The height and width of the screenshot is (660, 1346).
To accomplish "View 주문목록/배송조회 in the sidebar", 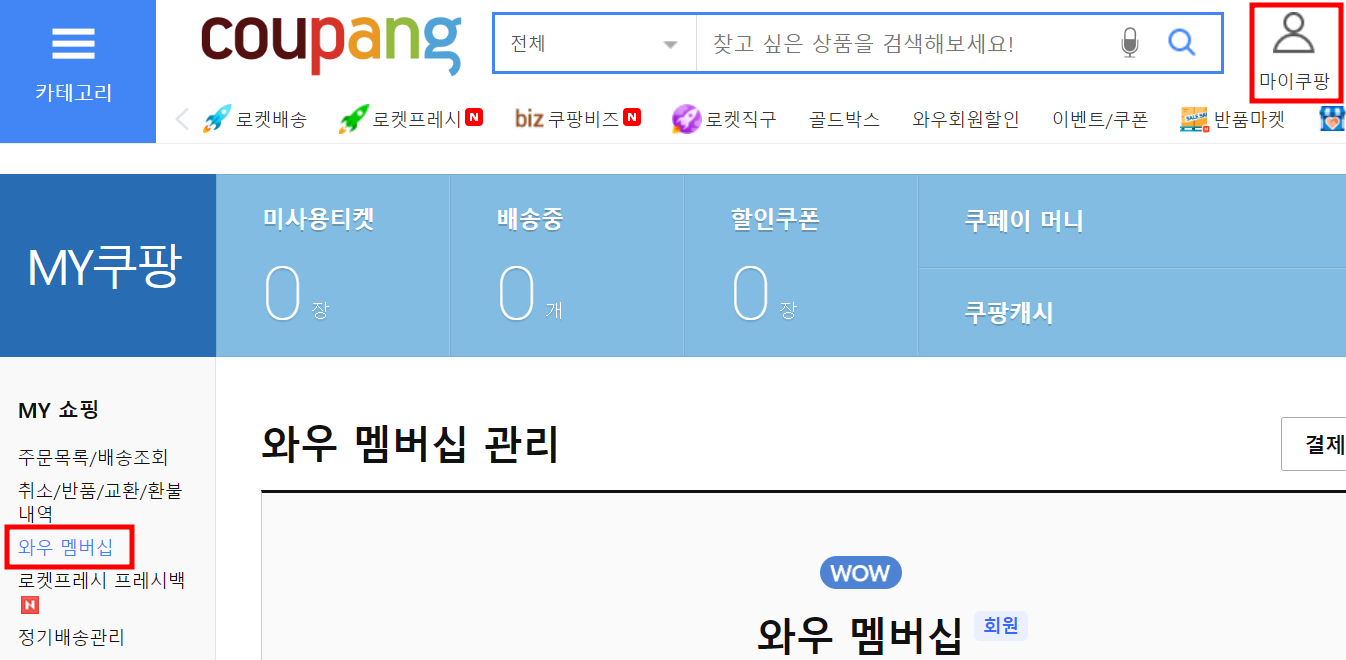I will tap(94, 456).
